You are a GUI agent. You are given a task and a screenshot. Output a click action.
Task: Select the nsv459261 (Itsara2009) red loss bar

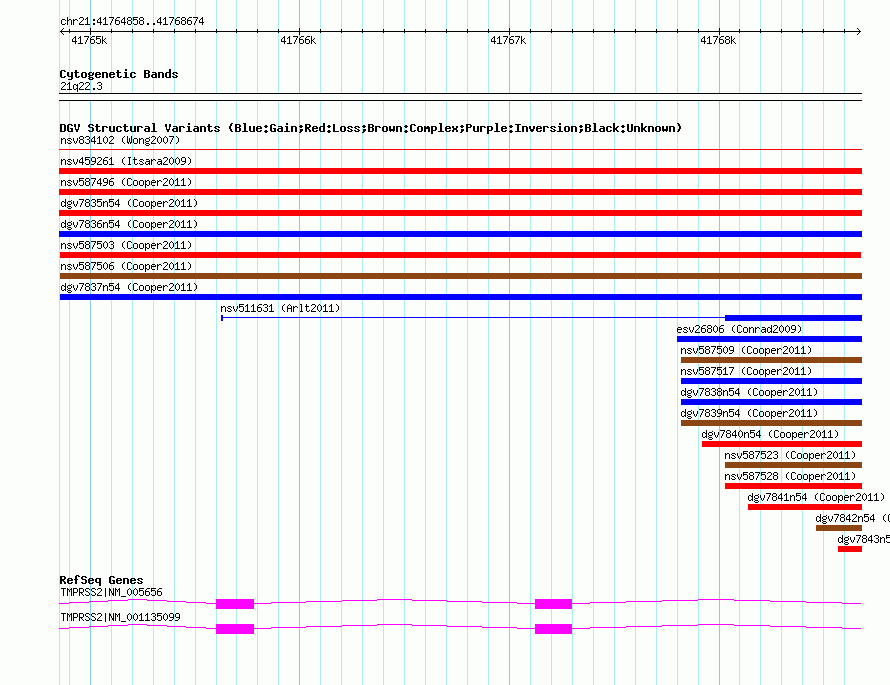[x=460, y=171]
